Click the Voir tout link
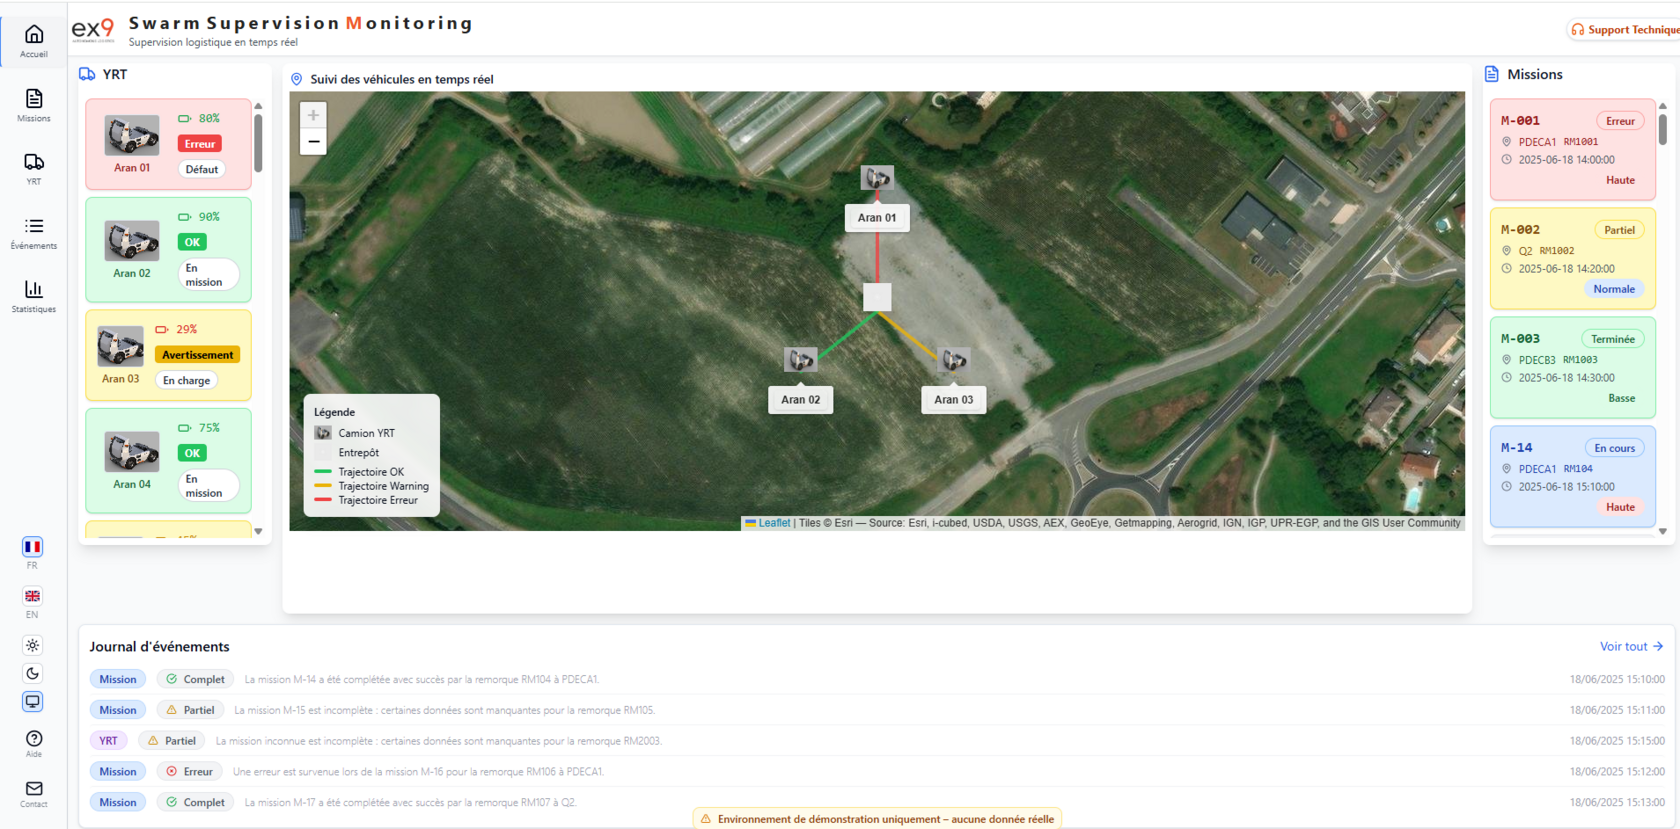This screenshot has width=1680, height=829. (1631, 647)
